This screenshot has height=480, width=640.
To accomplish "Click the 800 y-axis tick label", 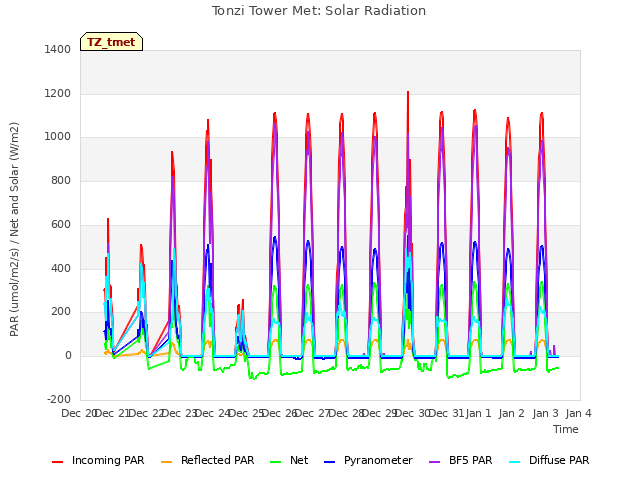I will coord(61,180).
